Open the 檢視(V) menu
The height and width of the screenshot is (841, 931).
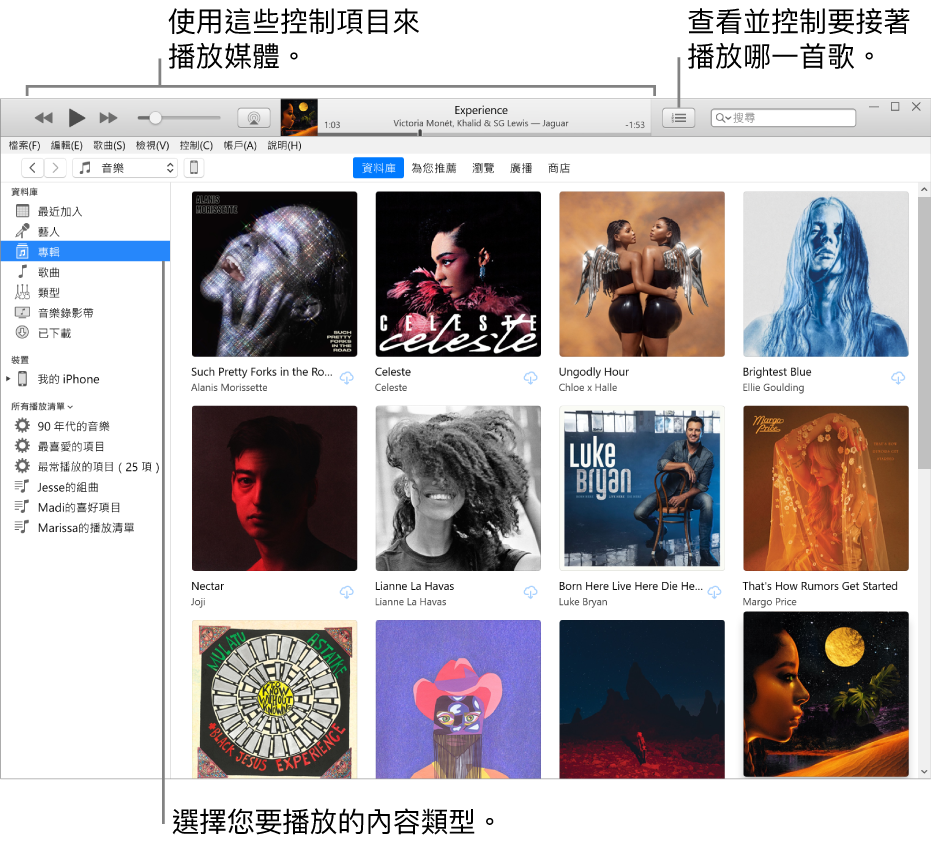point(153,146)
